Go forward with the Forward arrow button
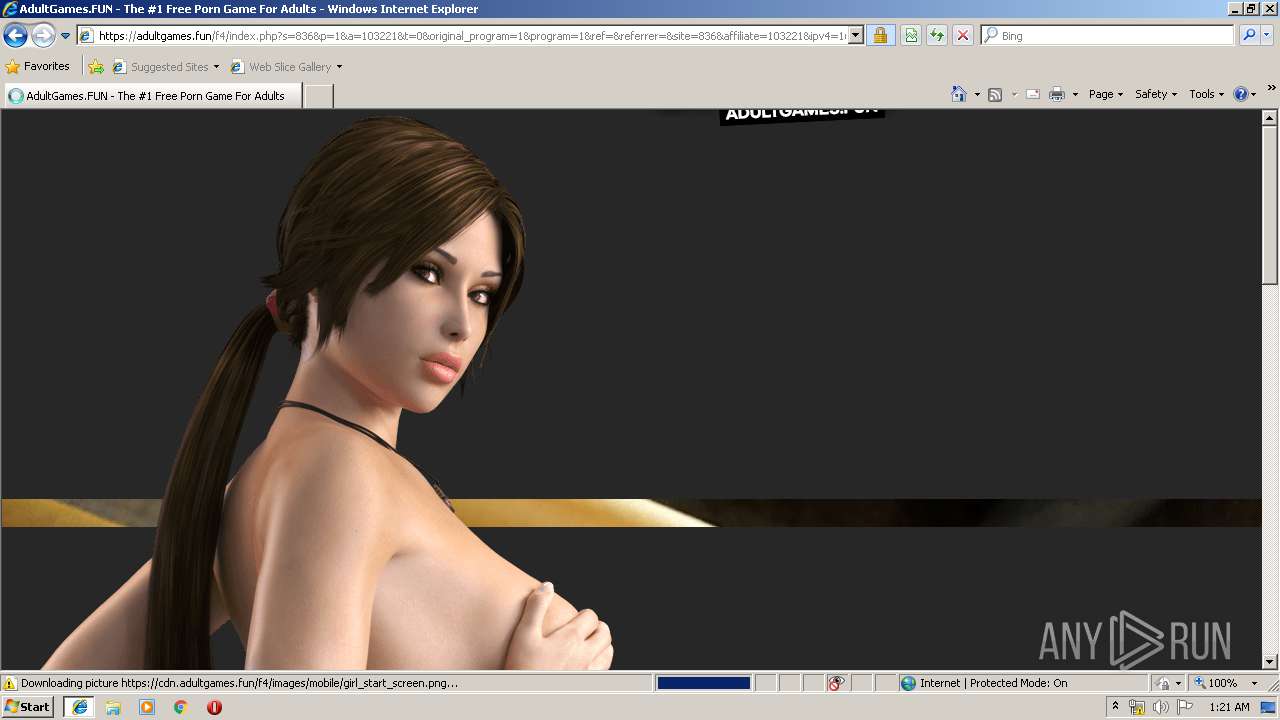The width and height of the screenshot is (1280, 720). pyautogui.click(x=43, y=36)
